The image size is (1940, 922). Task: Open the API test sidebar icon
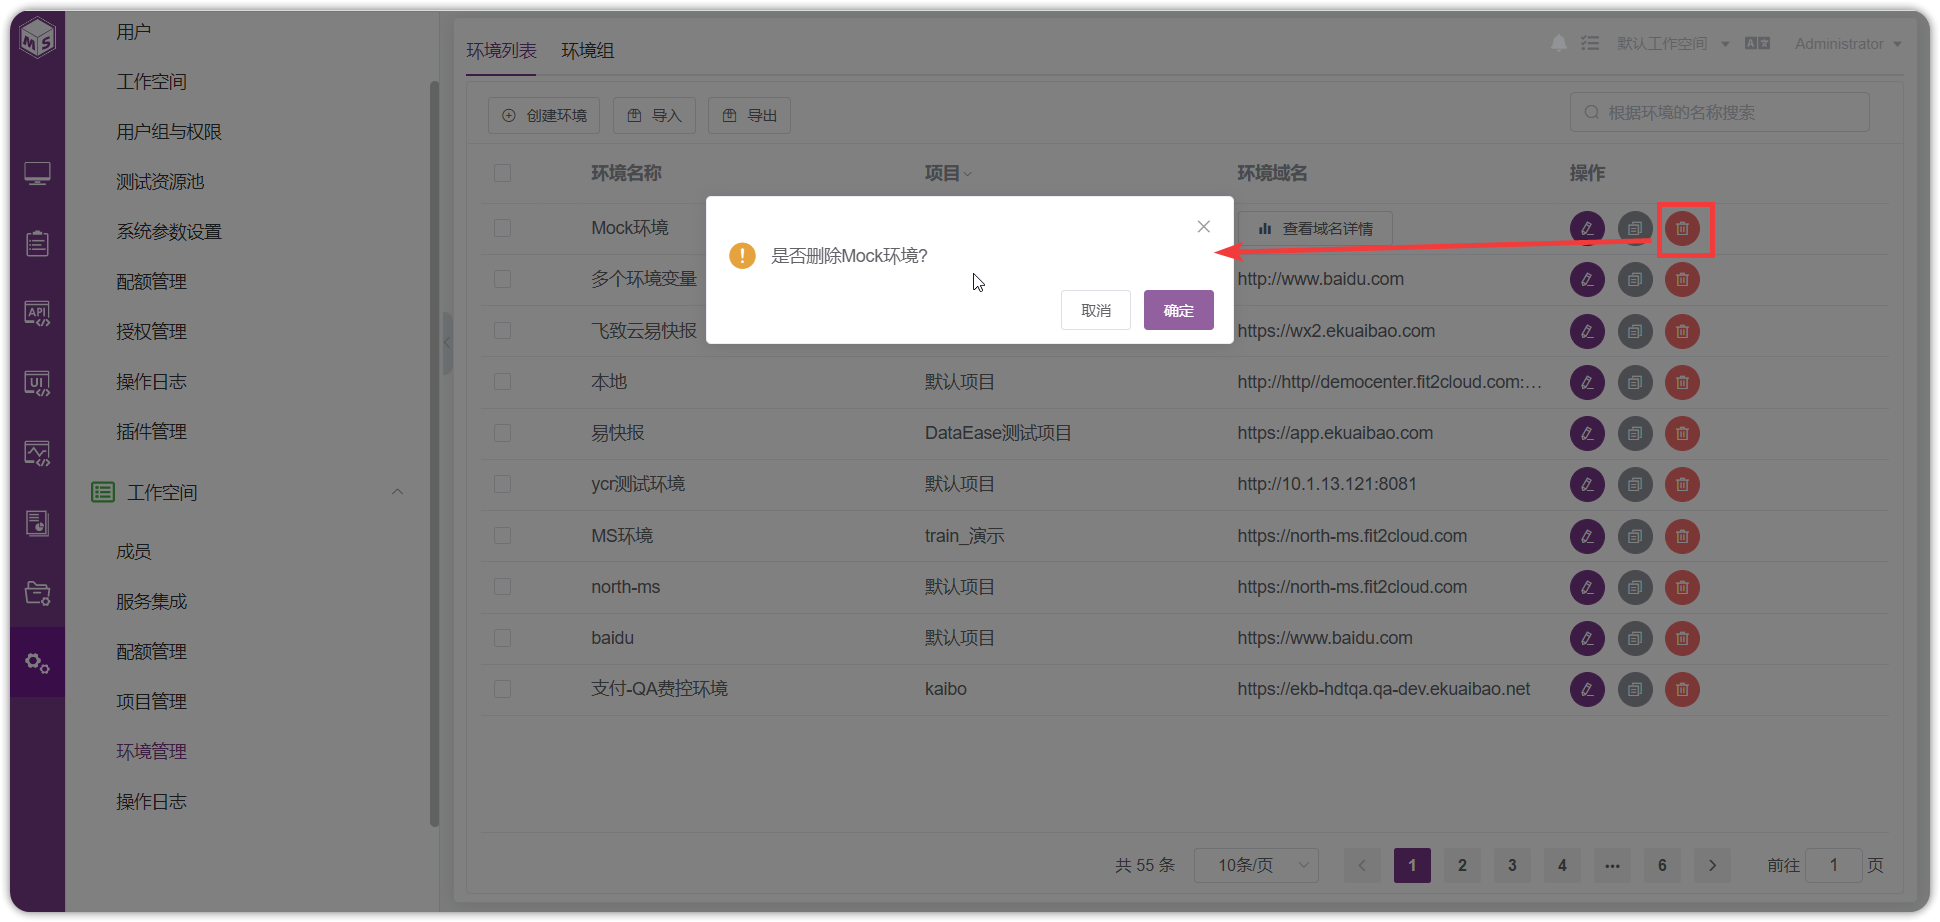pos(37,313)
